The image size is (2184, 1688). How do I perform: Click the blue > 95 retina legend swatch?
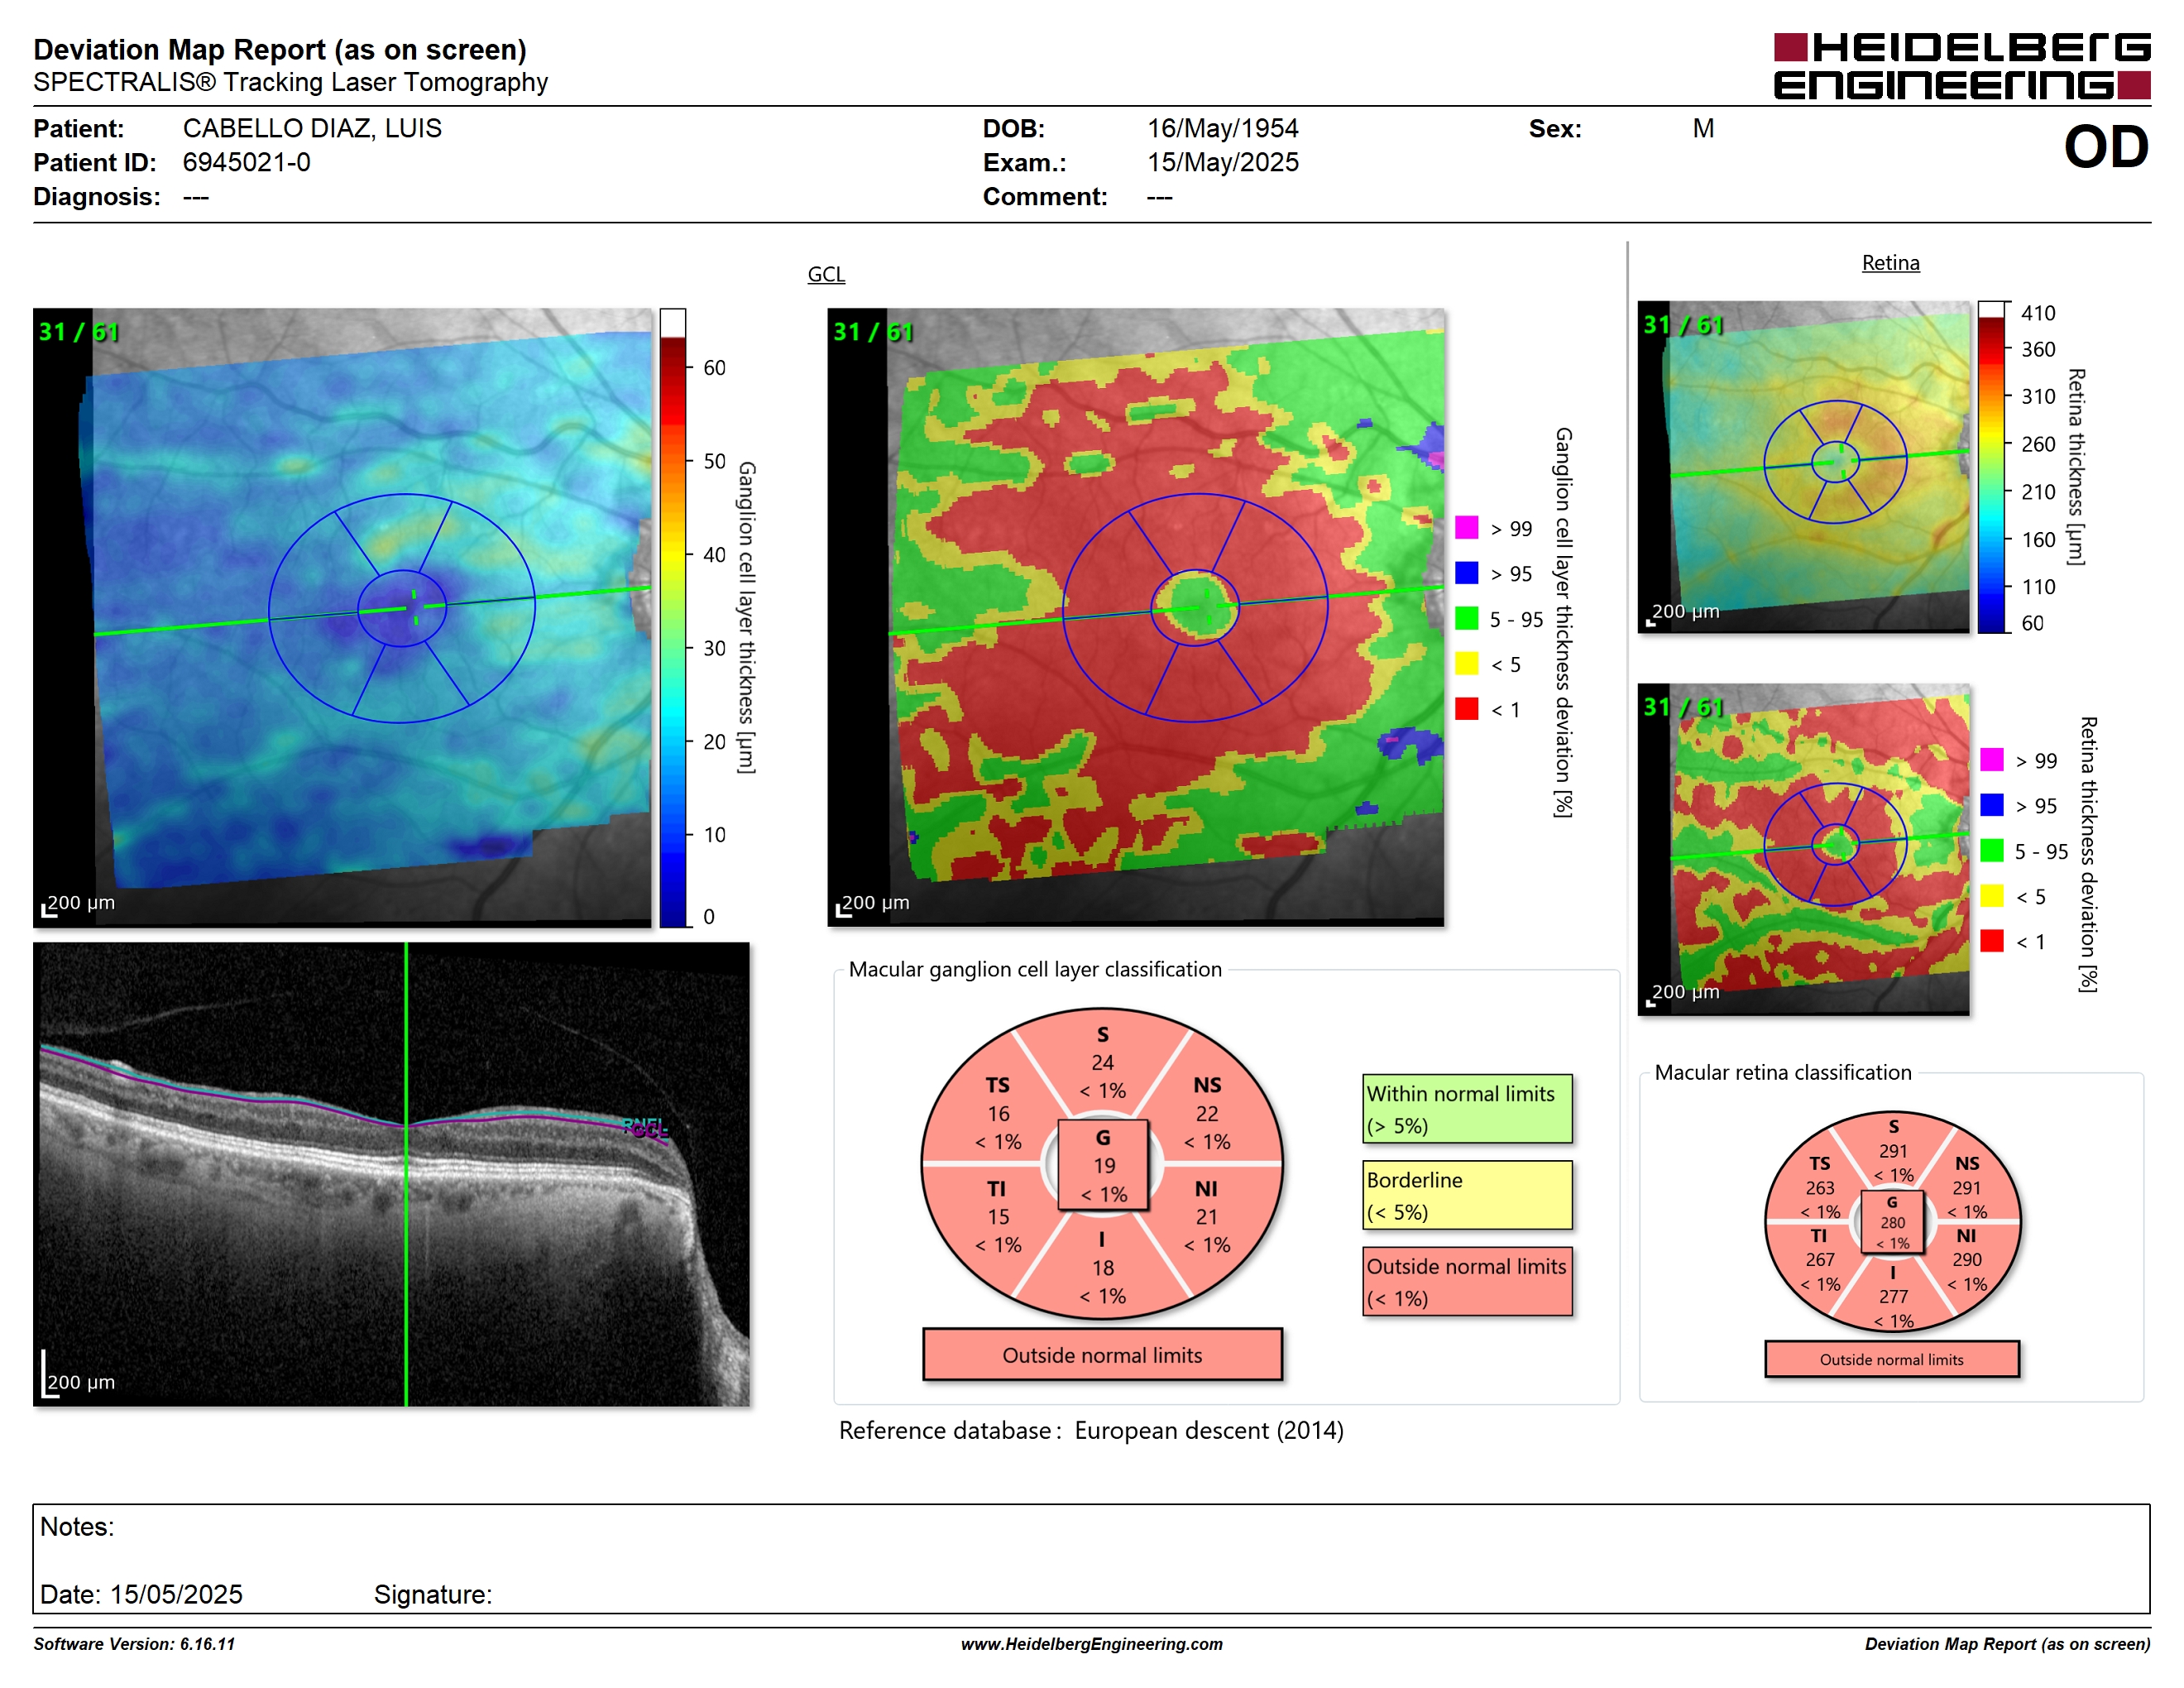point(1991,805)
